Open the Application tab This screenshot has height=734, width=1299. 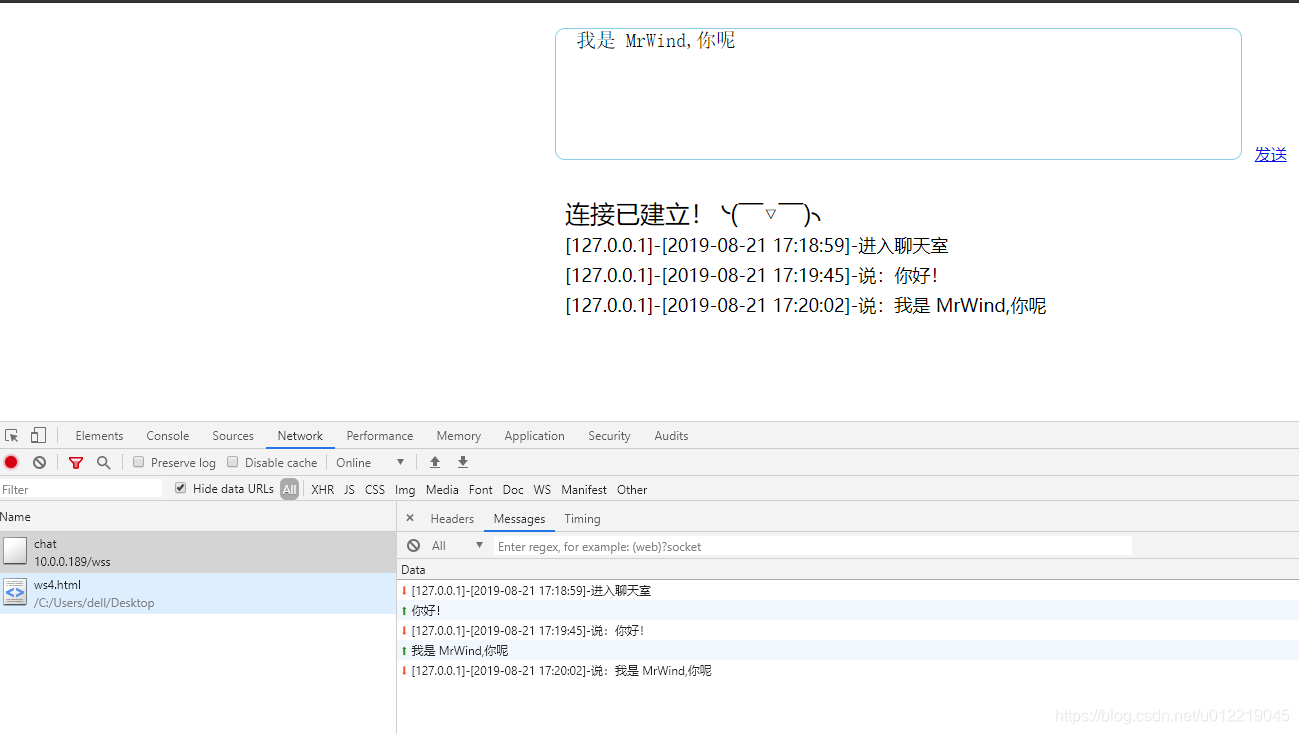click(535, 436)
